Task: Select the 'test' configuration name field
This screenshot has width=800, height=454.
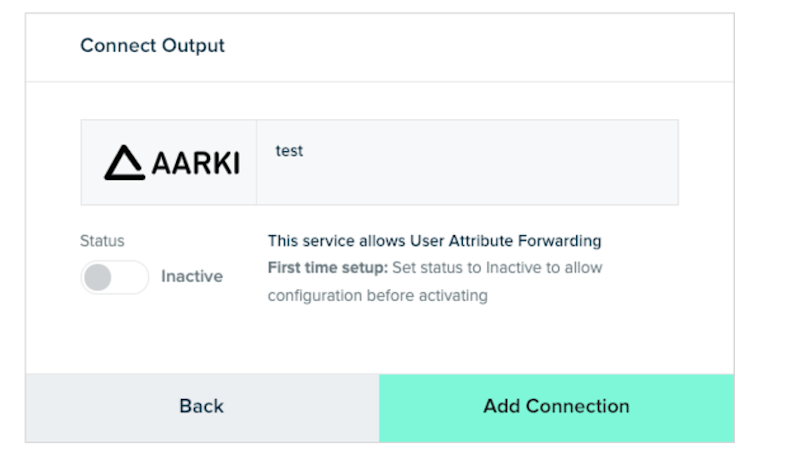Action: coord(467,162)
